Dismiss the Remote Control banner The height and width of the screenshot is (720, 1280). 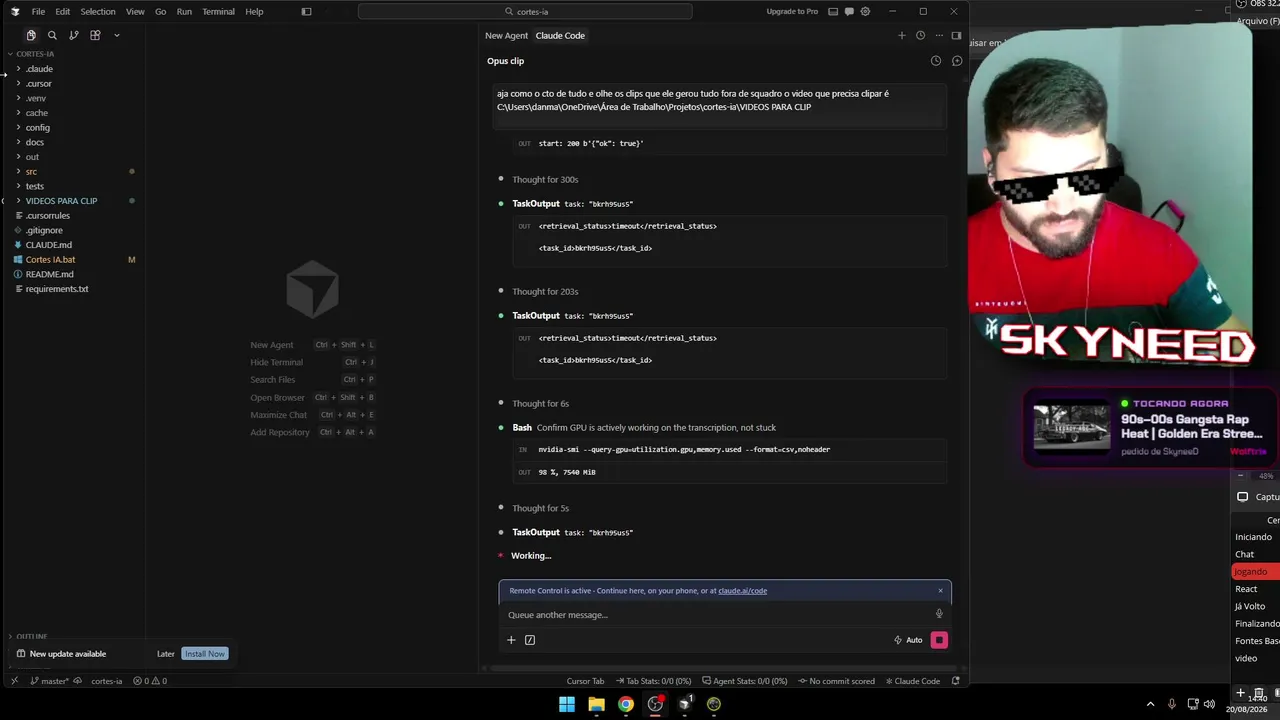(x=940, y=591)
